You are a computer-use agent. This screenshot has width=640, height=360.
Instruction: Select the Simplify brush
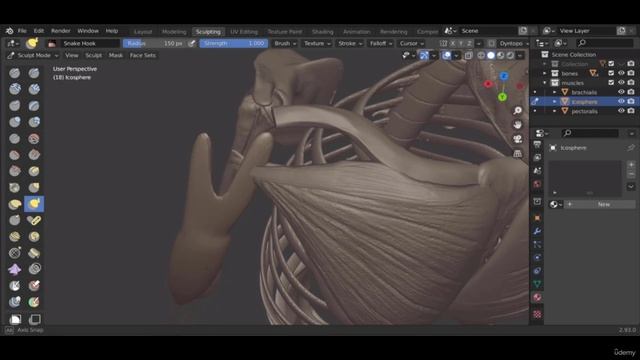(34, 269)
